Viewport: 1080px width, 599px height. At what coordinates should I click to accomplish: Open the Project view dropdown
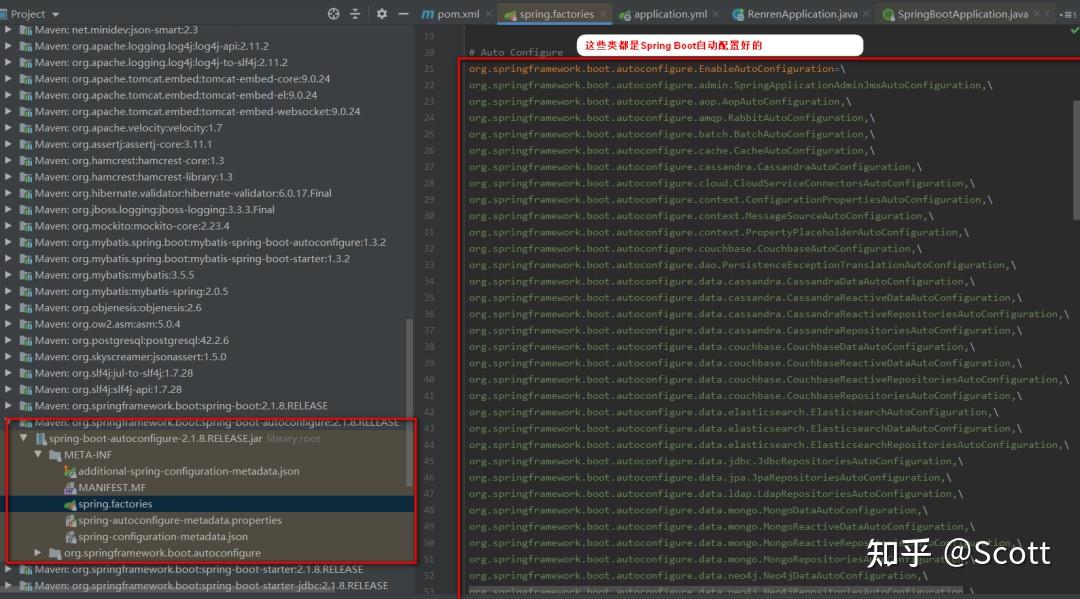[x=34, y=14]
